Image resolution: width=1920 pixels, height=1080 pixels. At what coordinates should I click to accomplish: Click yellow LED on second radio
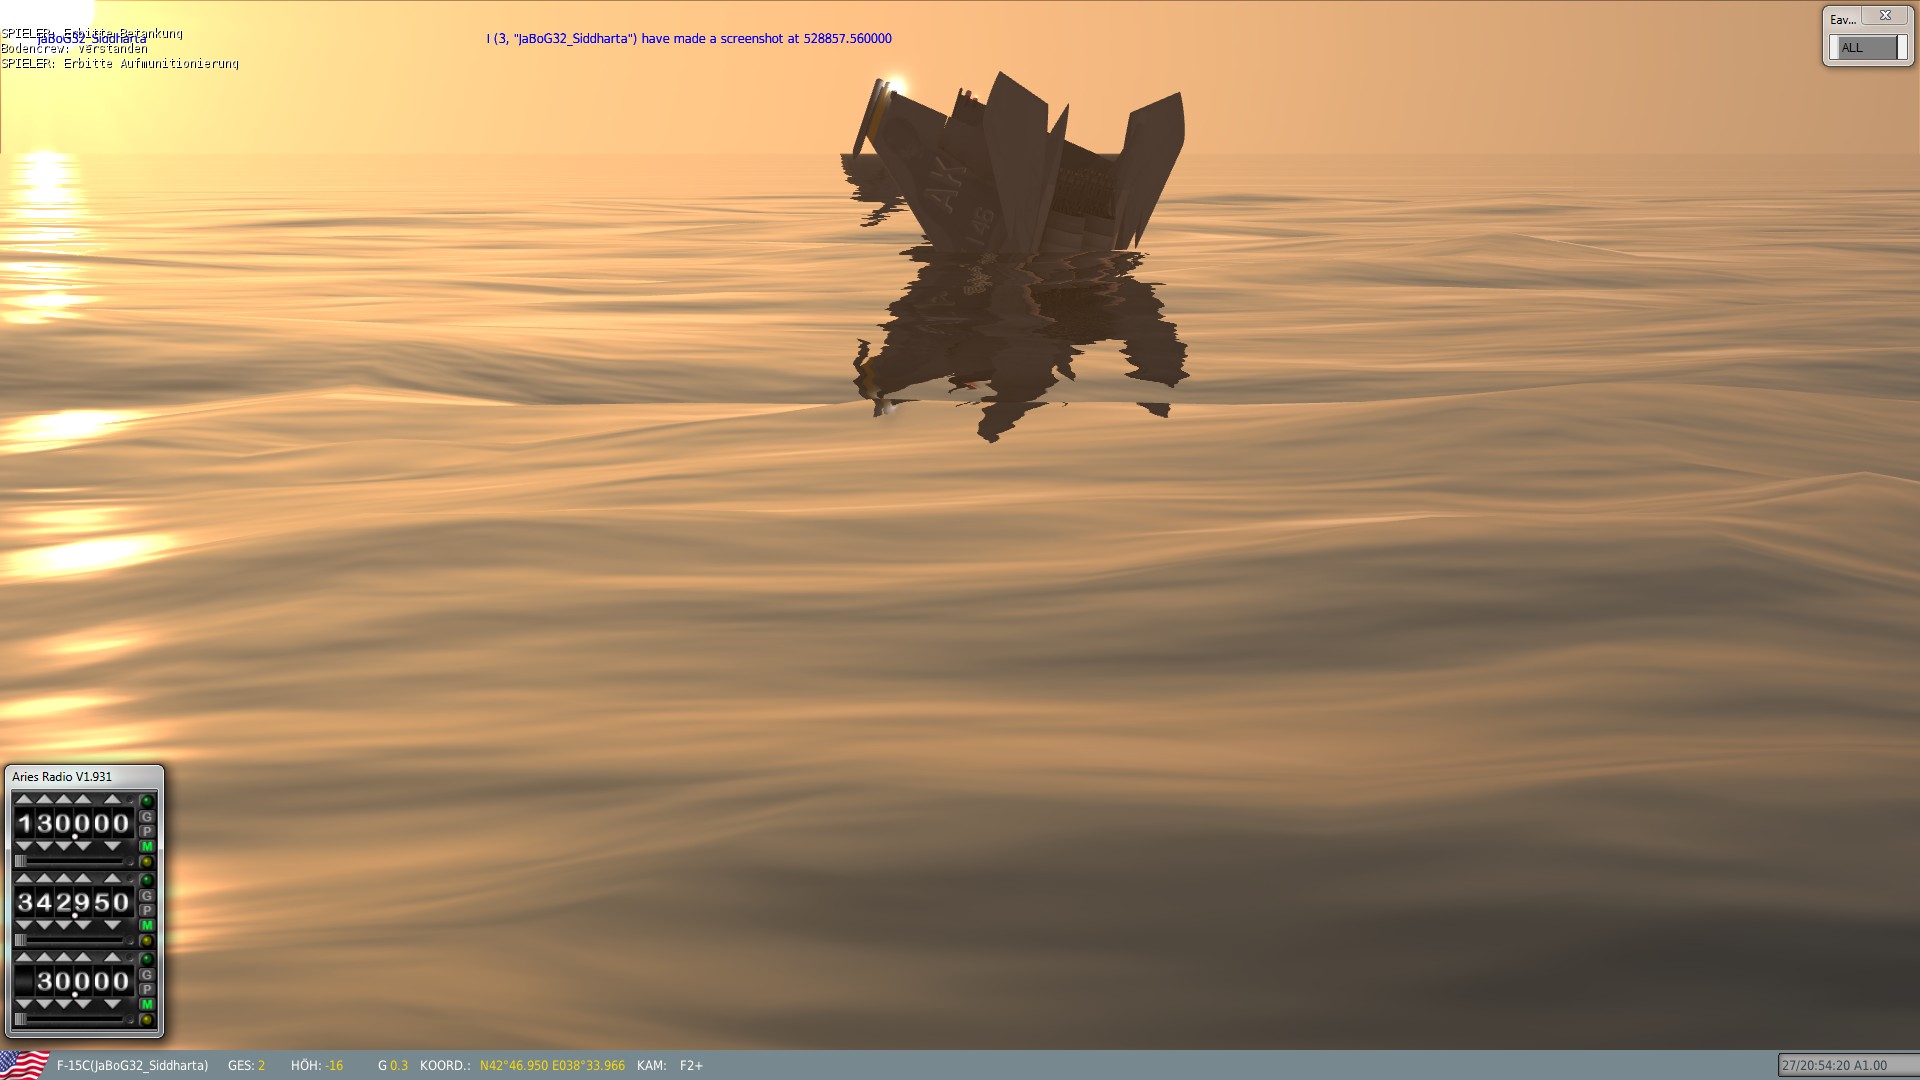click(x=147, y=940)
